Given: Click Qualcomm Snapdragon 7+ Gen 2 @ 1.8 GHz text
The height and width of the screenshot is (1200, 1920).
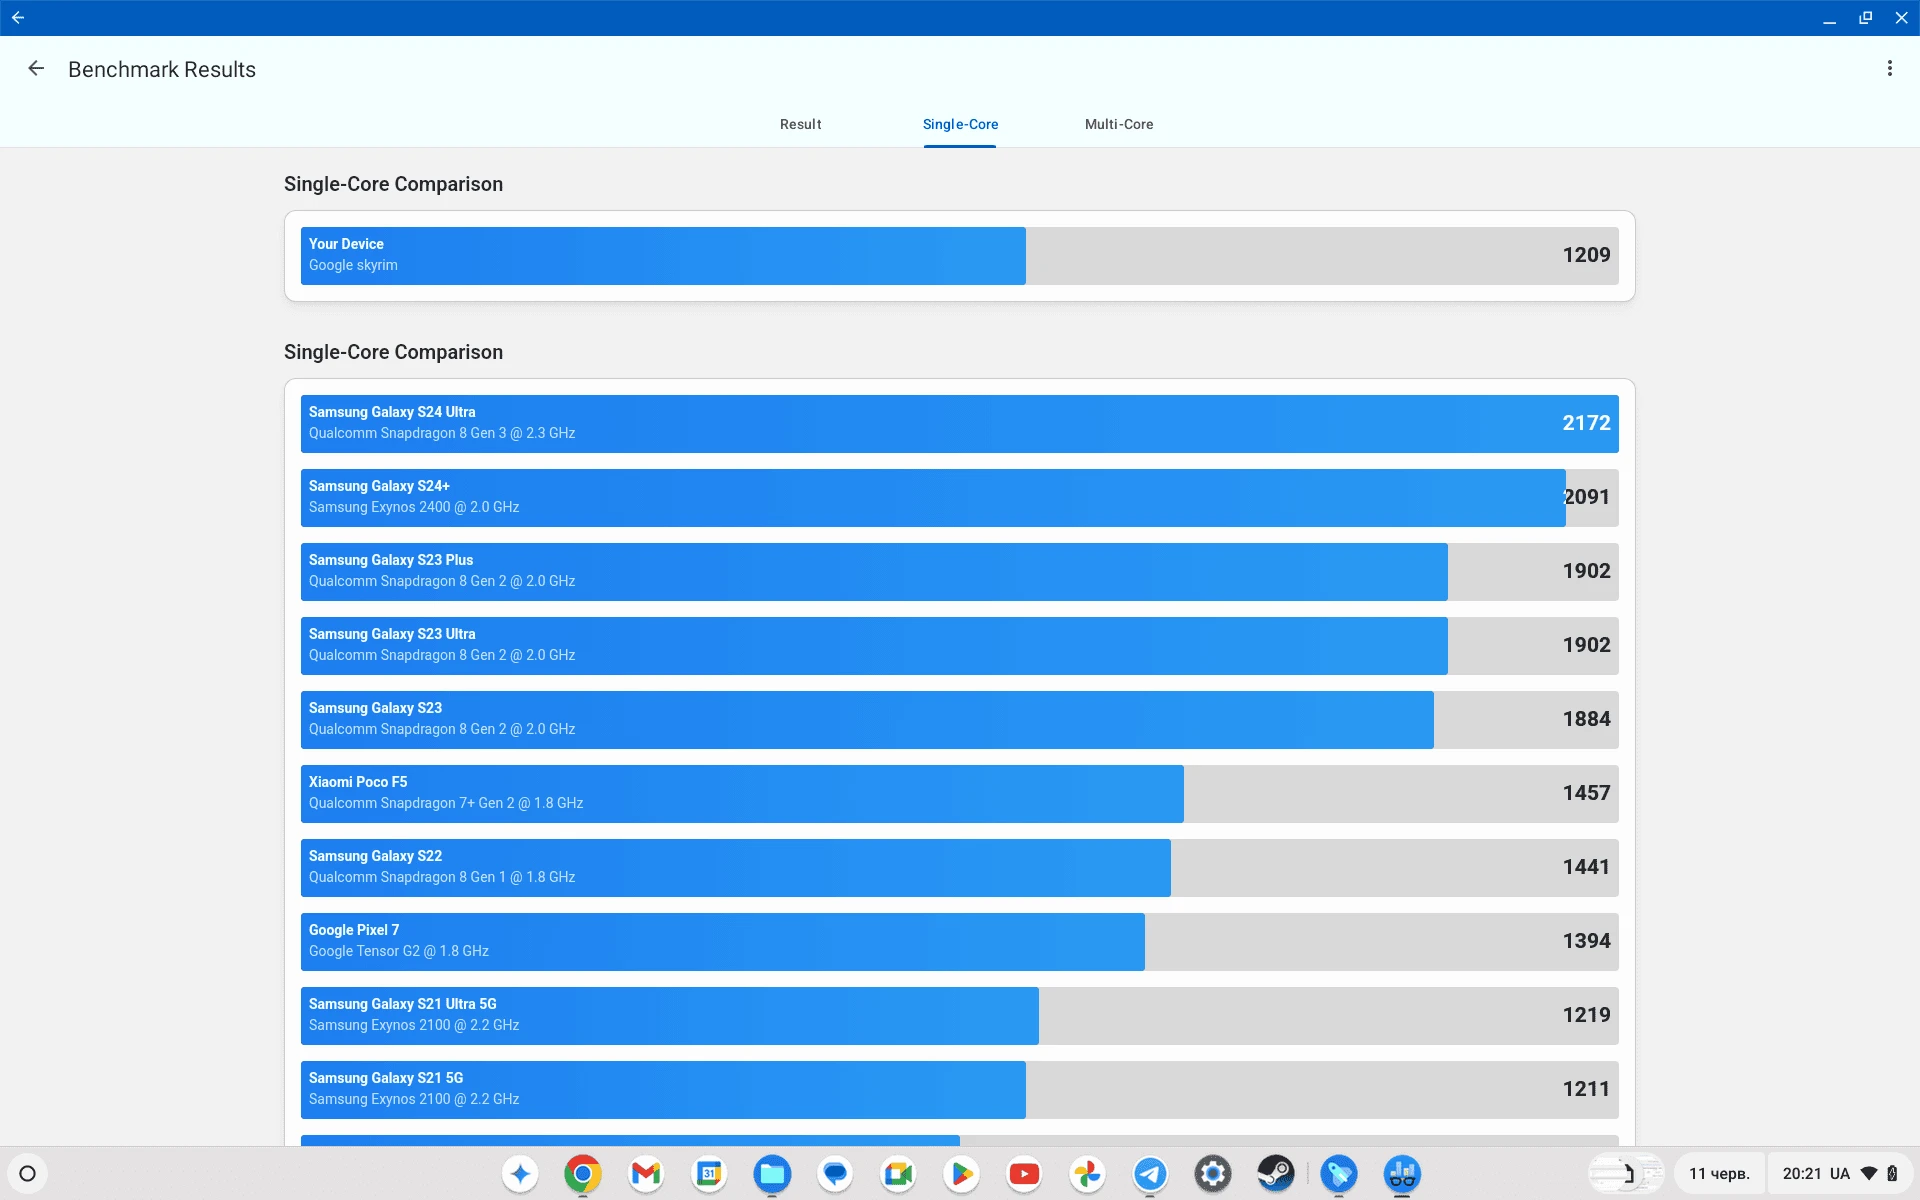Looking at the screenshot, I should click(445, 803).
